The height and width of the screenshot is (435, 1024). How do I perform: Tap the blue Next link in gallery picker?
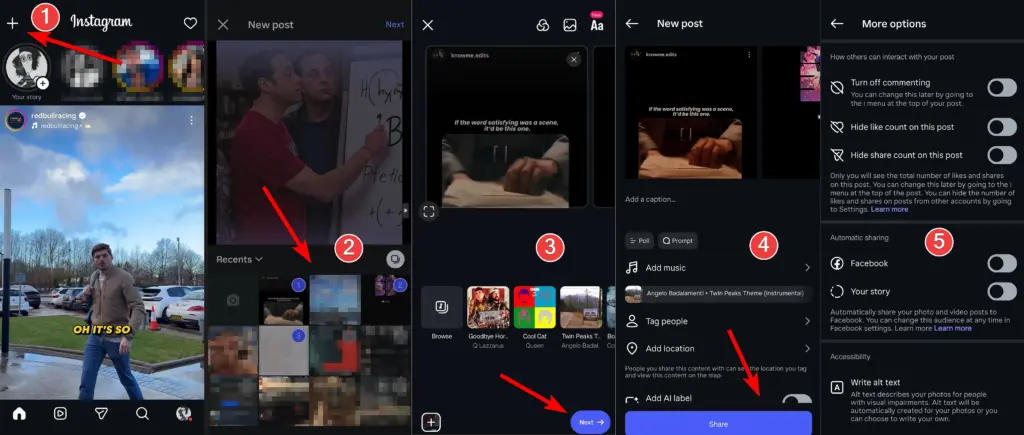[x=394, y=25]
